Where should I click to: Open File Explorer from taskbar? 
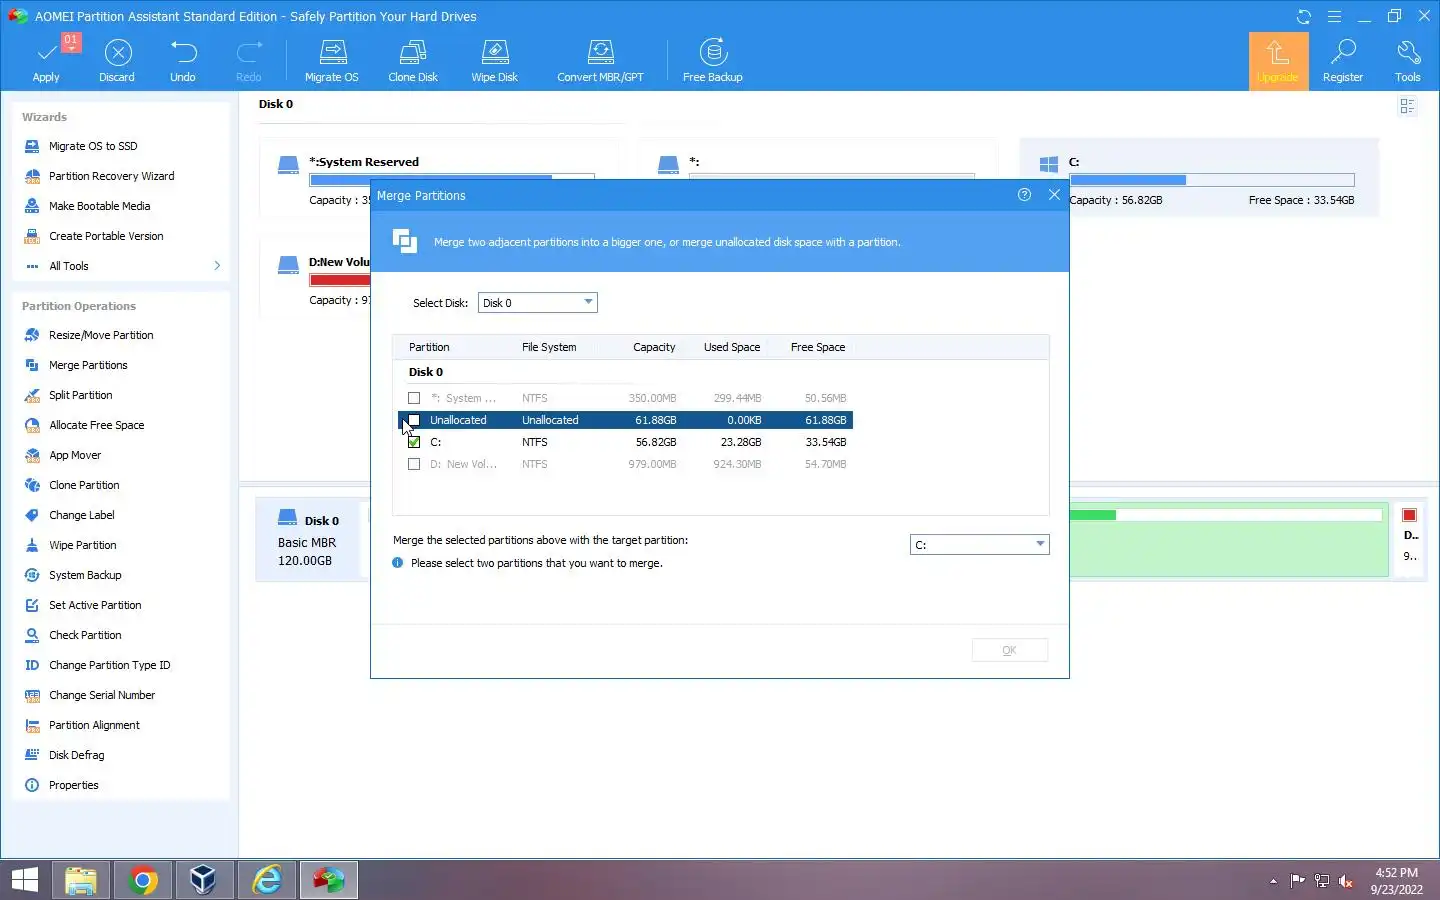(81, 880)
